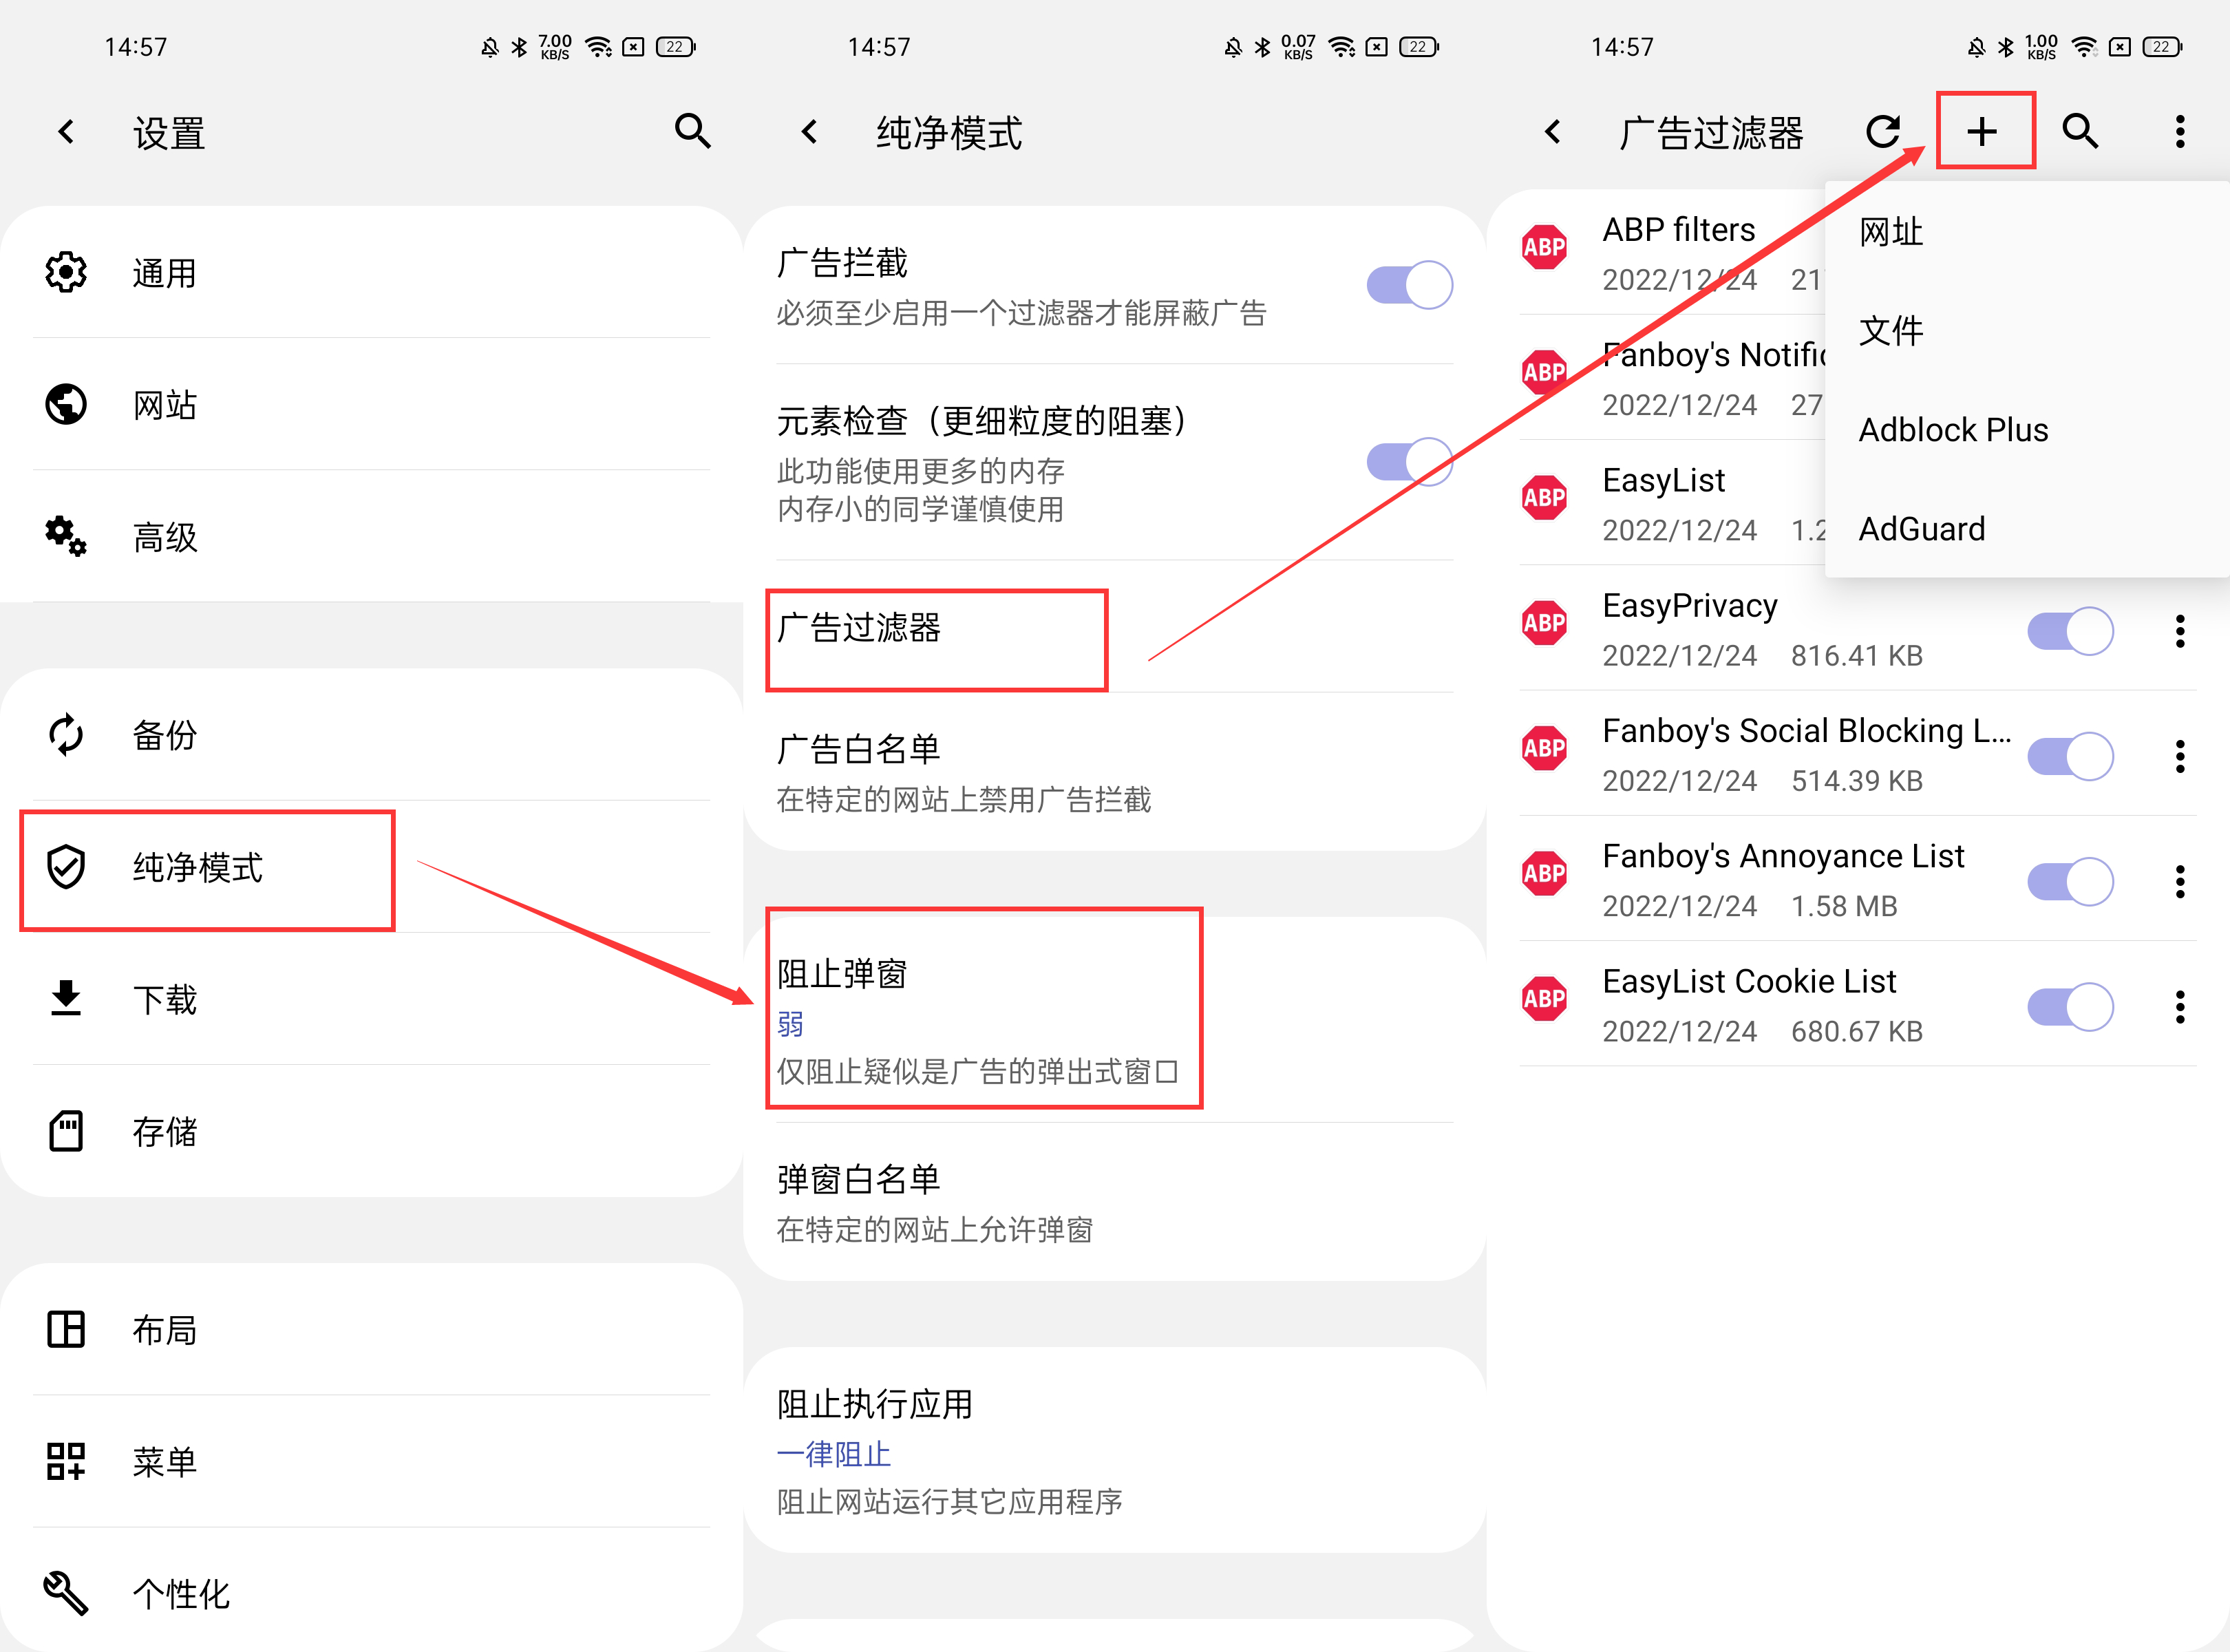2230x1652 pixels.
Task: Tap the sync icon beside 备份
Action: click(66, 735)
